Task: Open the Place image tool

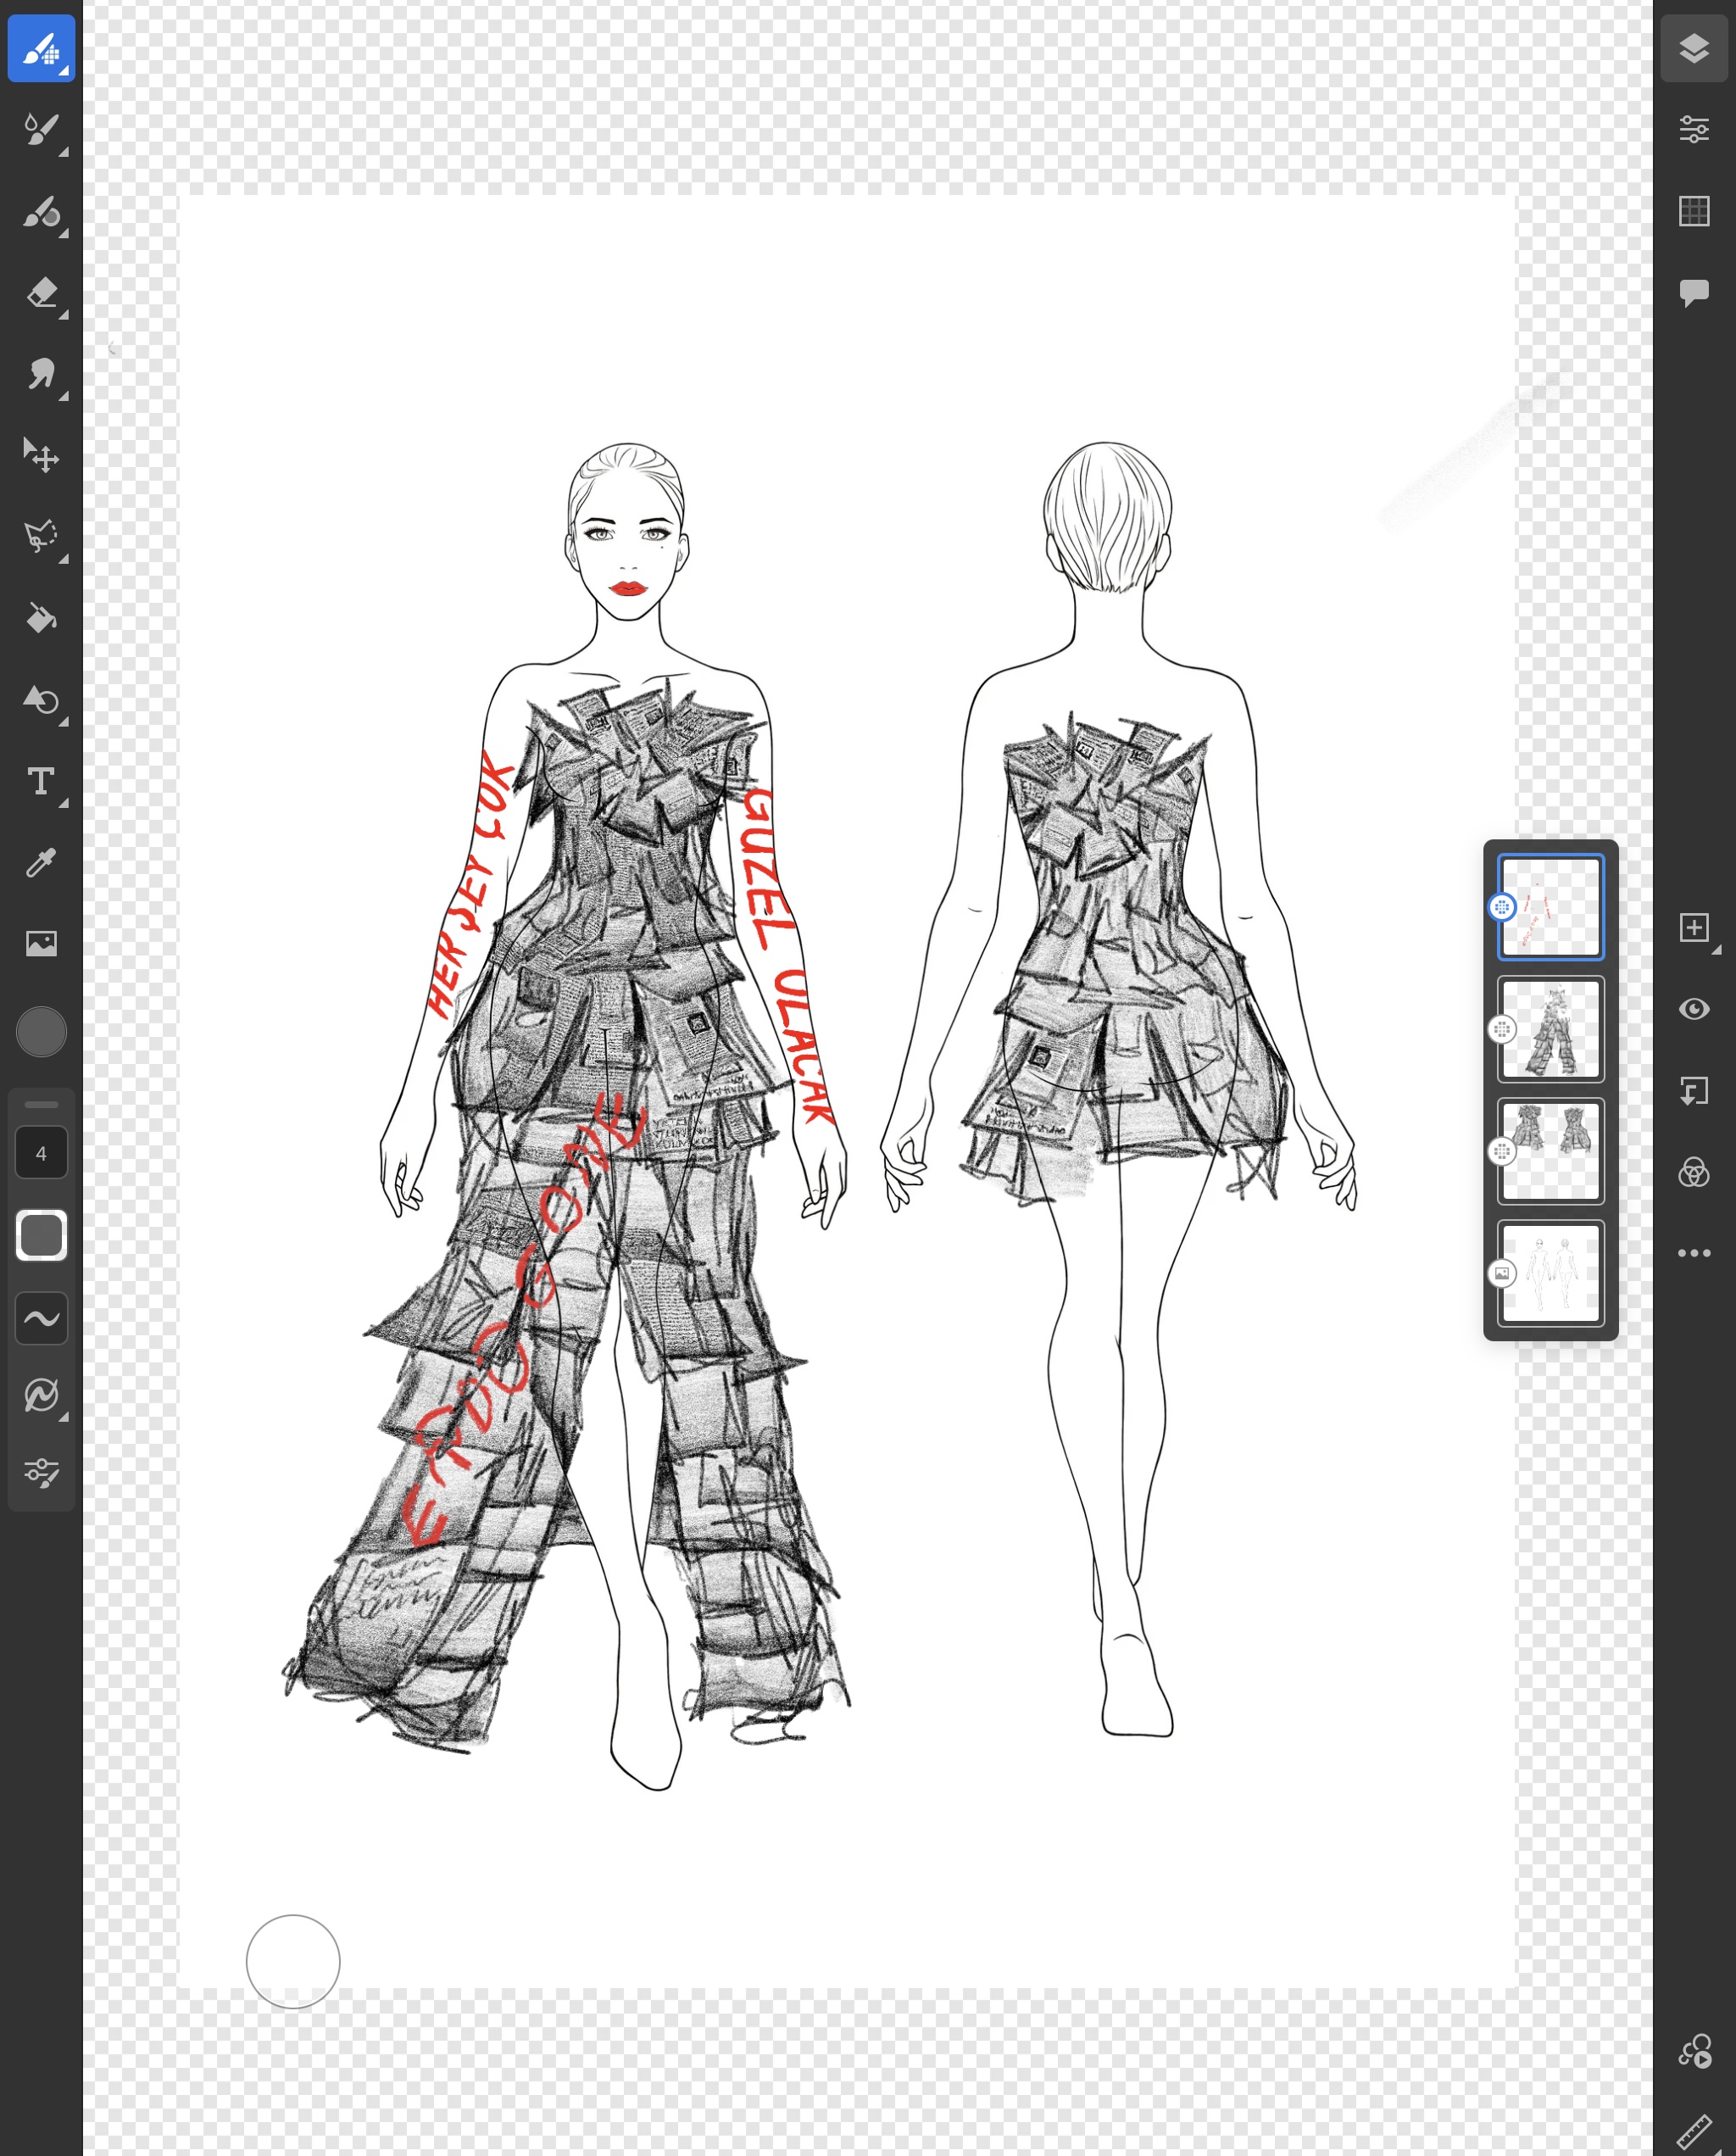Action: [x=41, y=943]
